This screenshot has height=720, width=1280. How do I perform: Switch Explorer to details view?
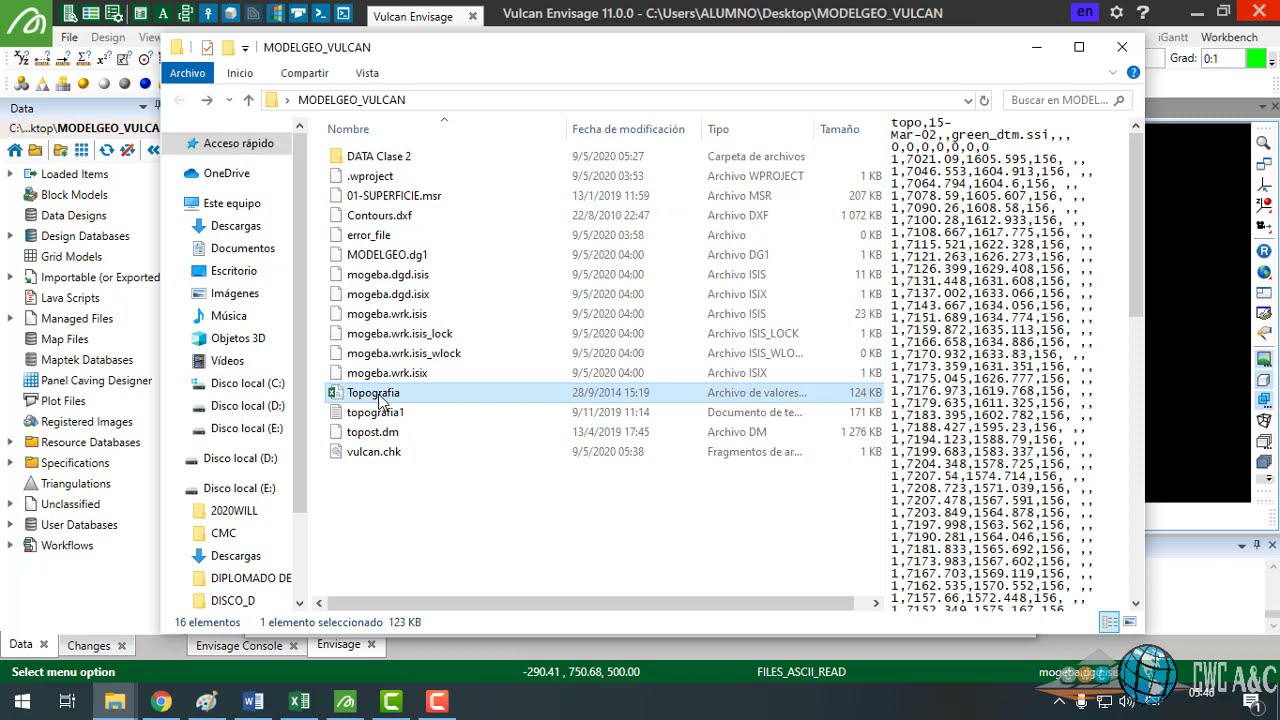pos(1109,622)
